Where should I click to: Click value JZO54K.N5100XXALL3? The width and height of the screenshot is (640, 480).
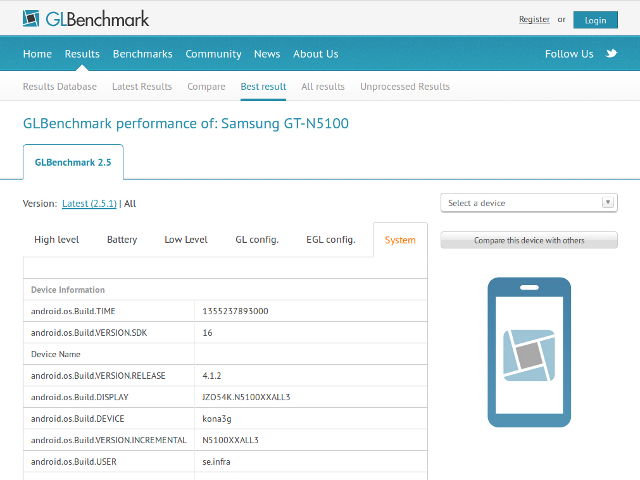[246, 397]
